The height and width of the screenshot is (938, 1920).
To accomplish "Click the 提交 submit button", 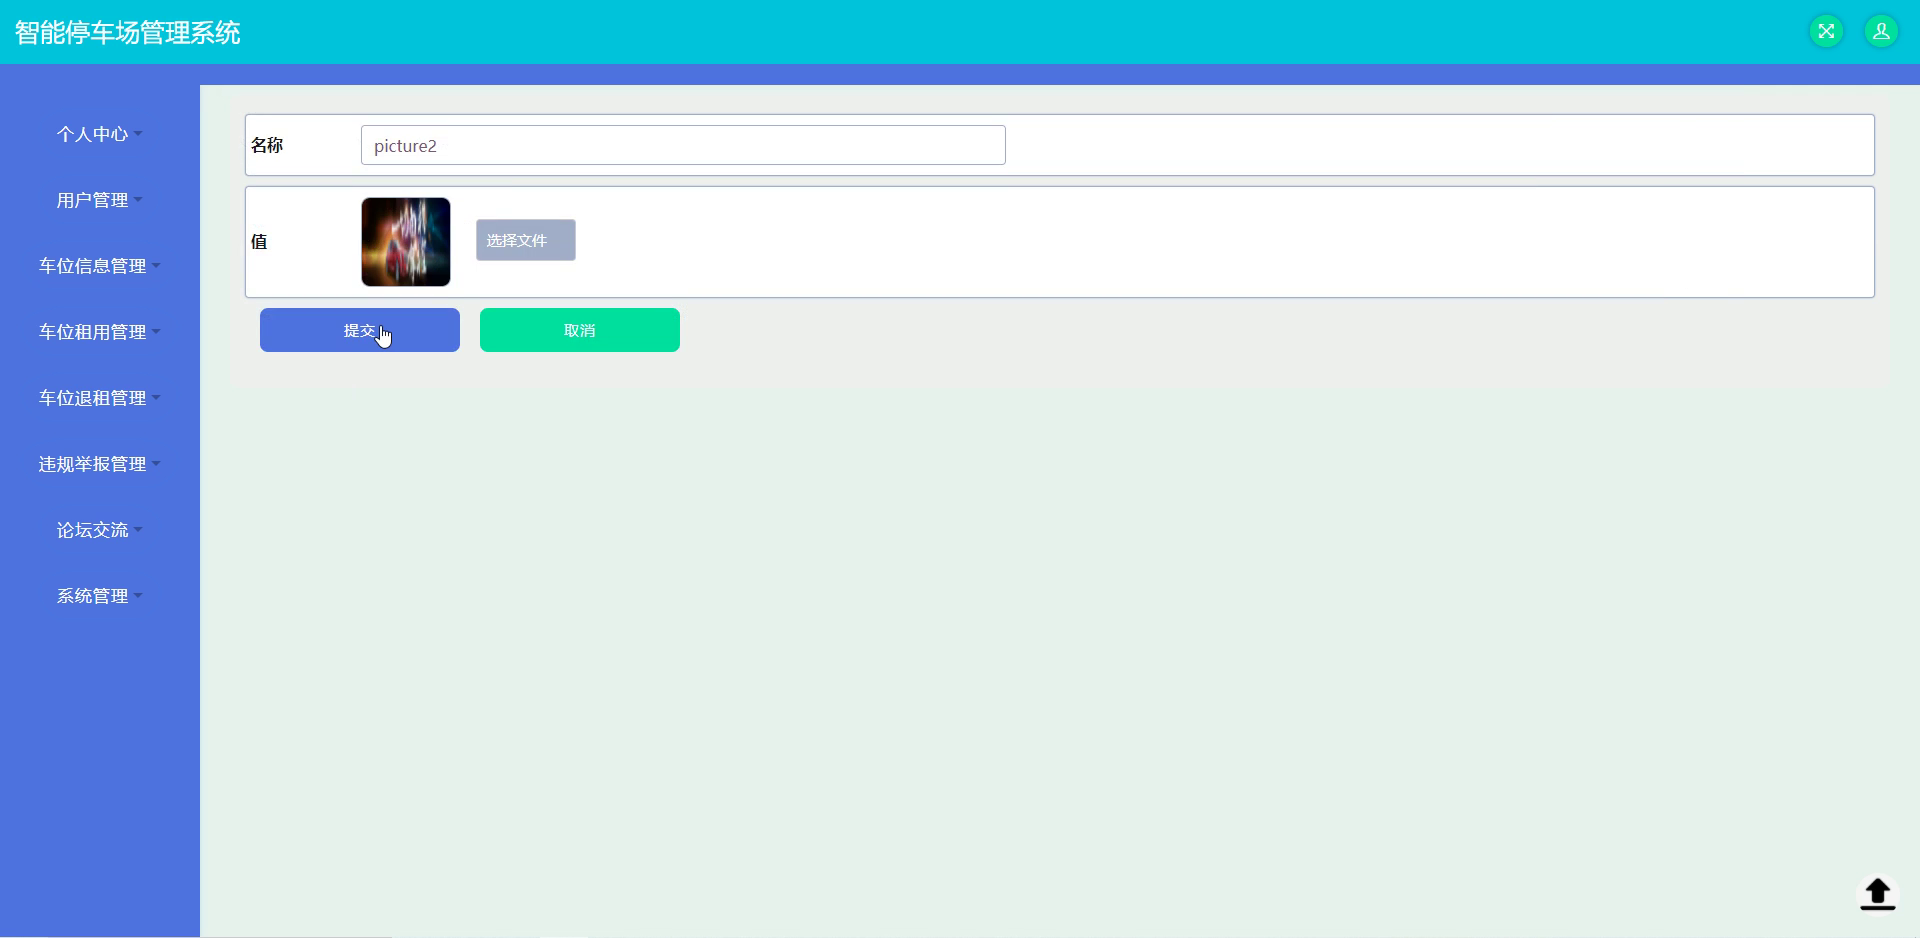I will (x=360, y=330).
